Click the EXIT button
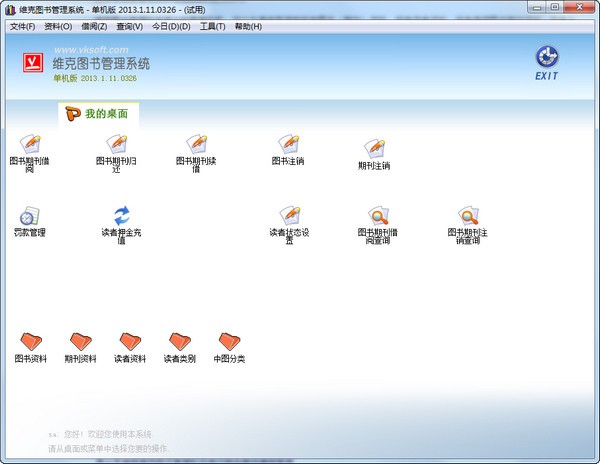Viewport: 600px width, 464px height. 547,63
